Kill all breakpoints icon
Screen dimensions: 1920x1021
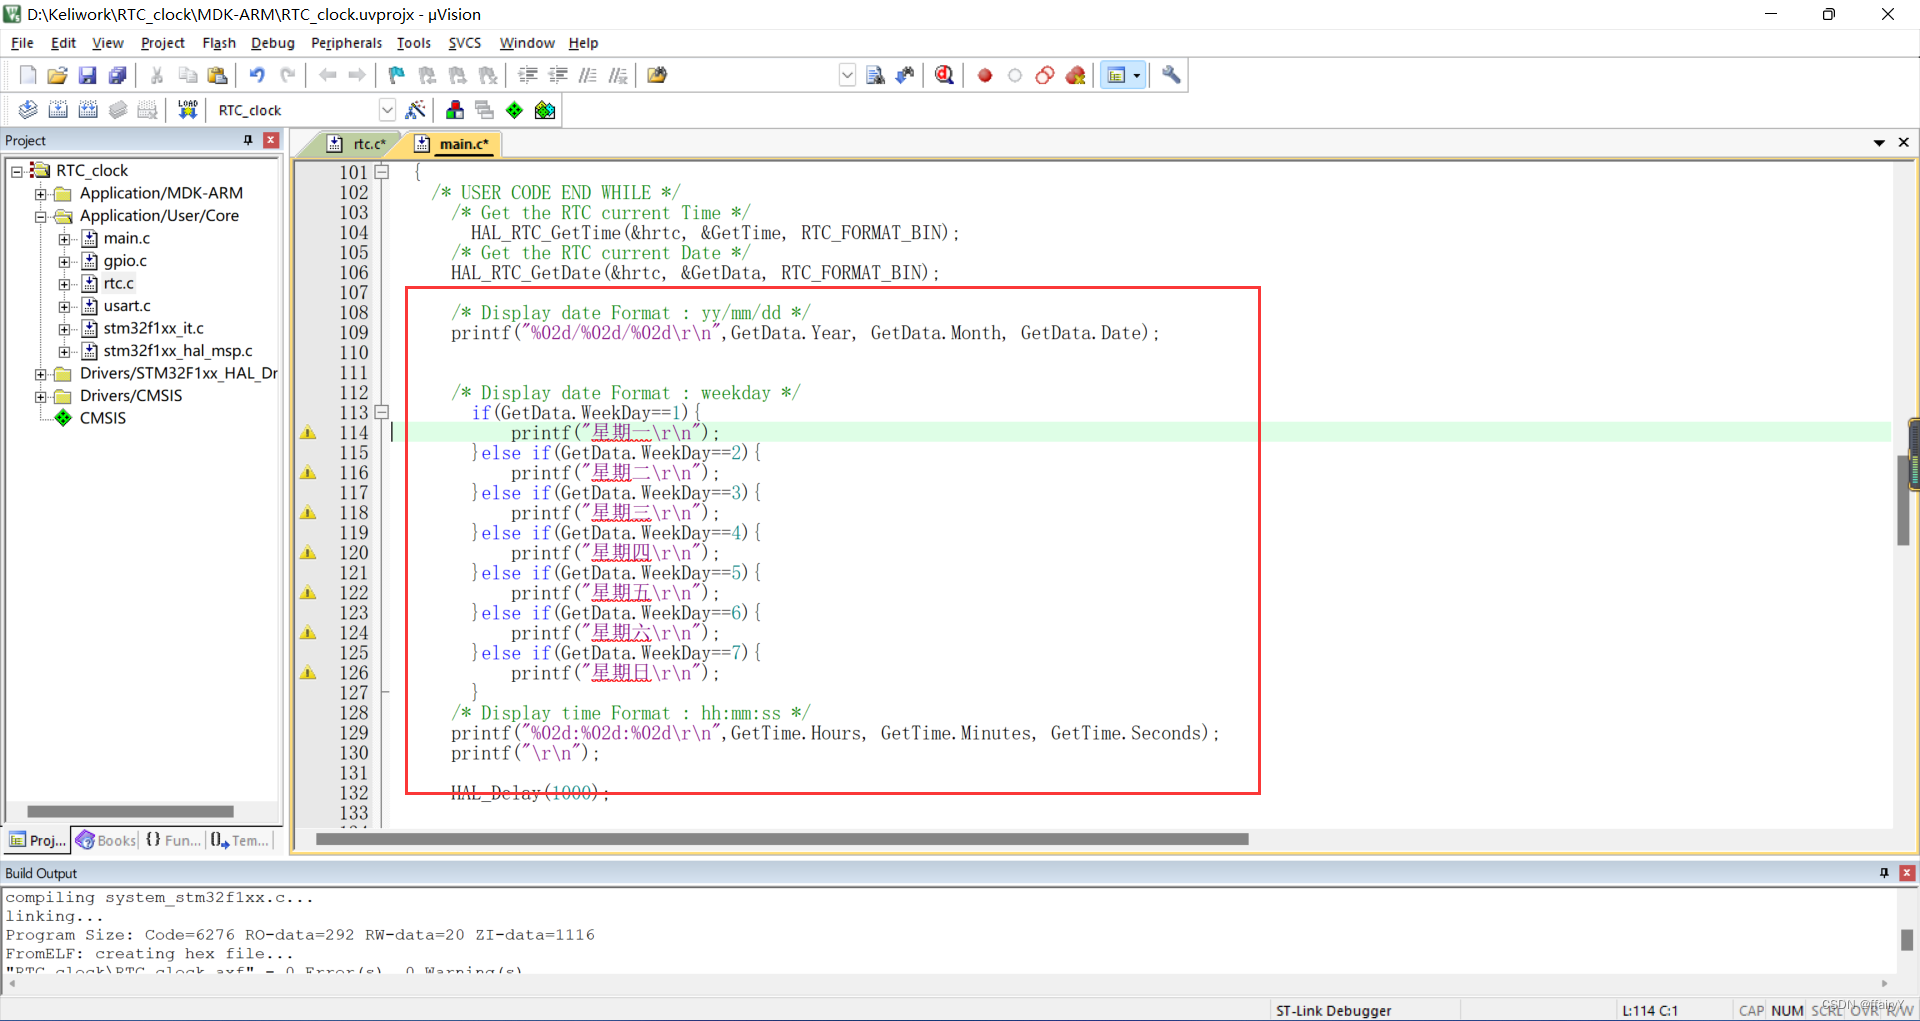pyautogui.click(x=1075, y=75)
